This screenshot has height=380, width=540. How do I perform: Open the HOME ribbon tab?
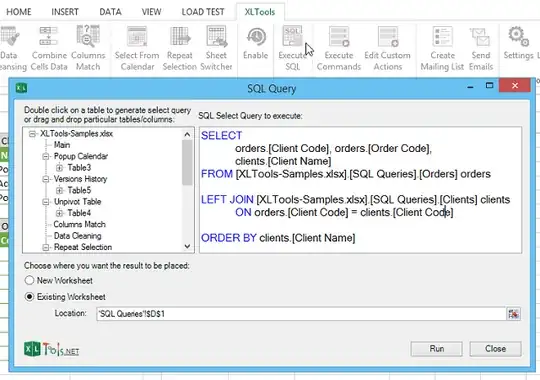[x=19, y=12]
